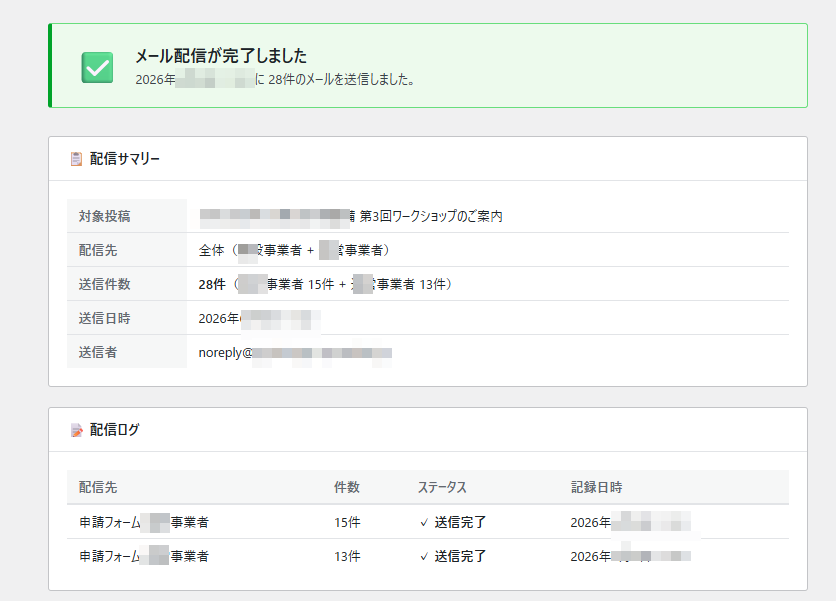Click the 件数 column header
The image size is (836, 601).
347,487
